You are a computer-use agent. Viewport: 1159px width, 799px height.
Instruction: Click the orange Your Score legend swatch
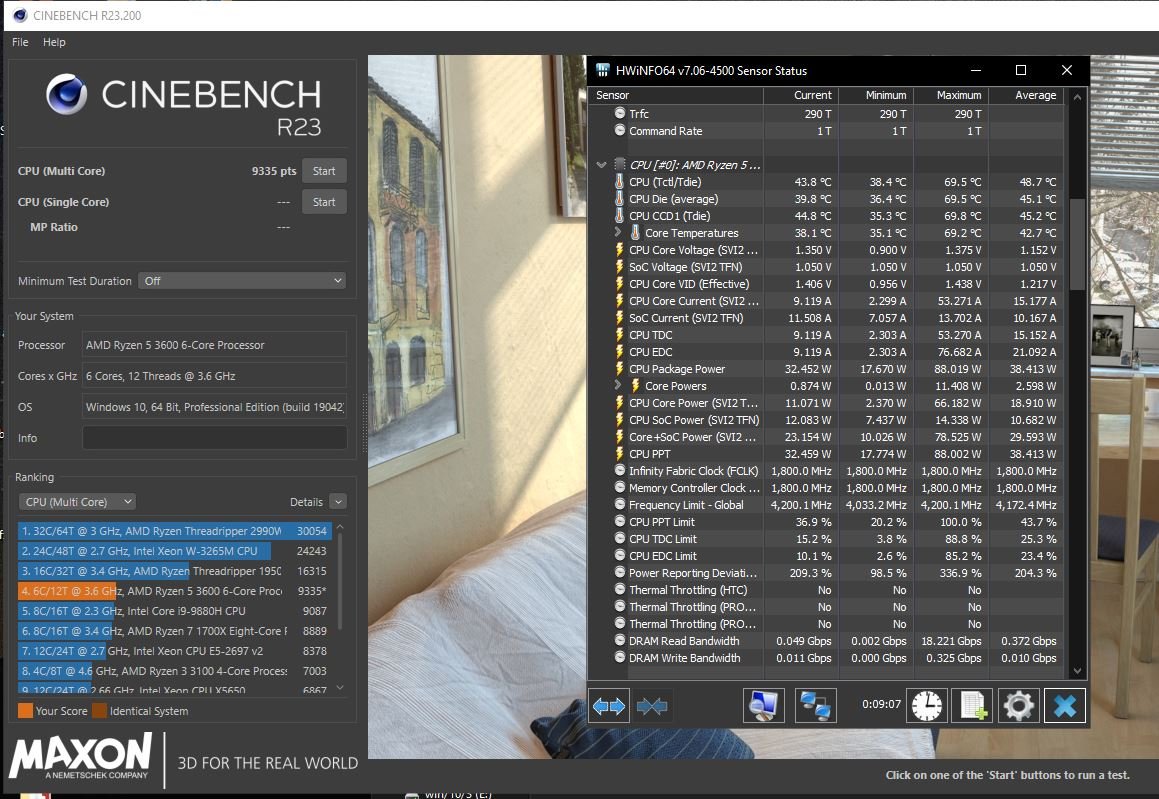pos(25,711)
